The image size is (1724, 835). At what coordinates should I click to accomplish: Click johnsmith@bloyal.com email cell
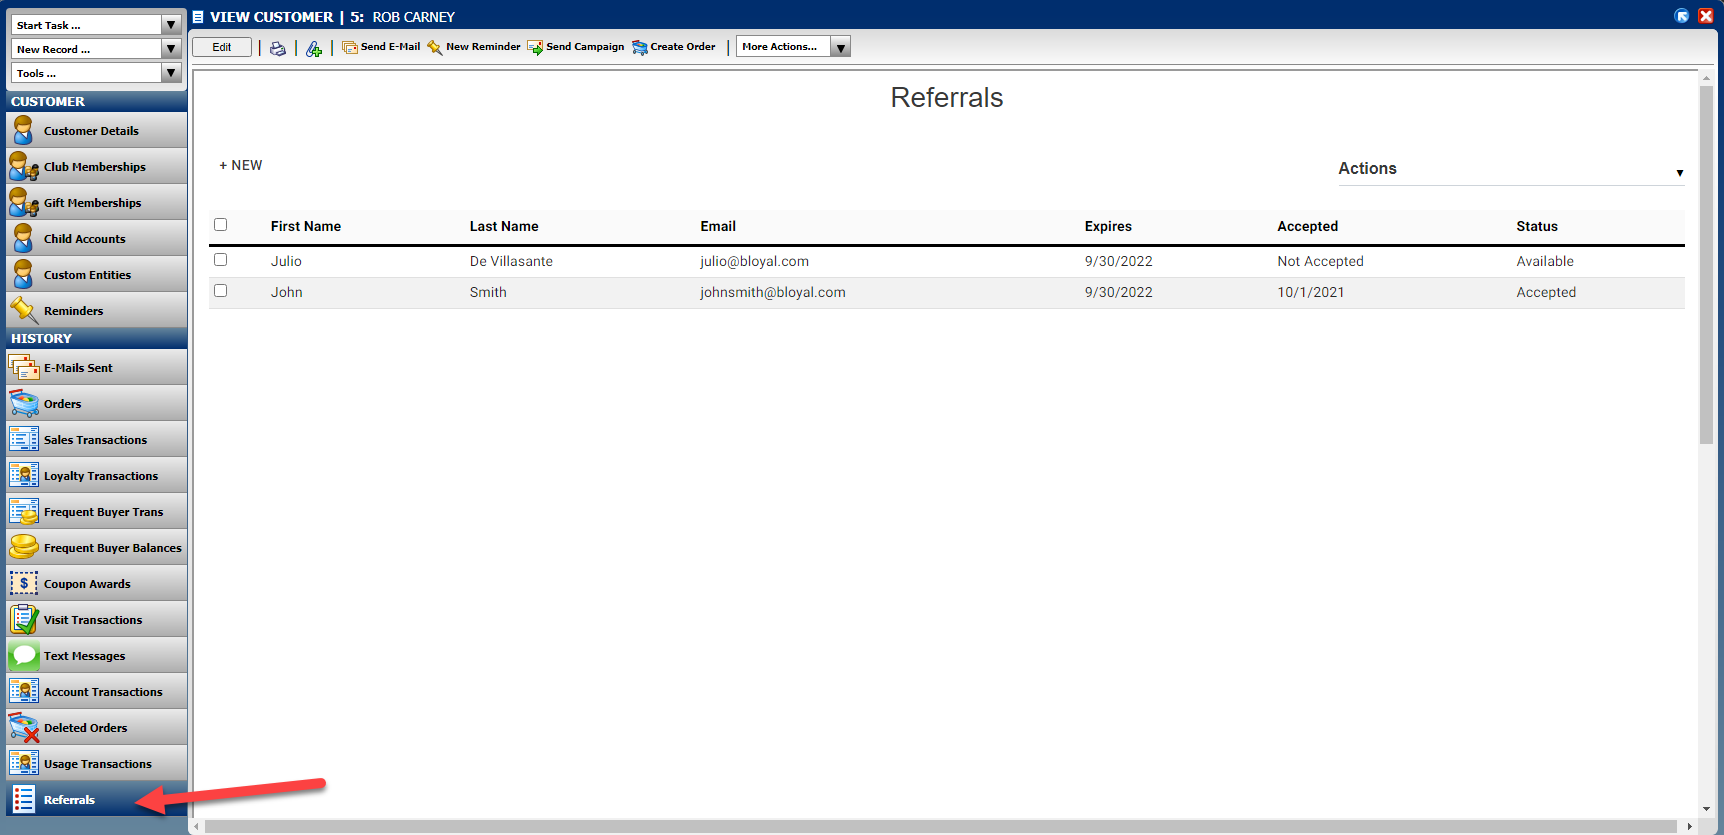coord(773,292)
